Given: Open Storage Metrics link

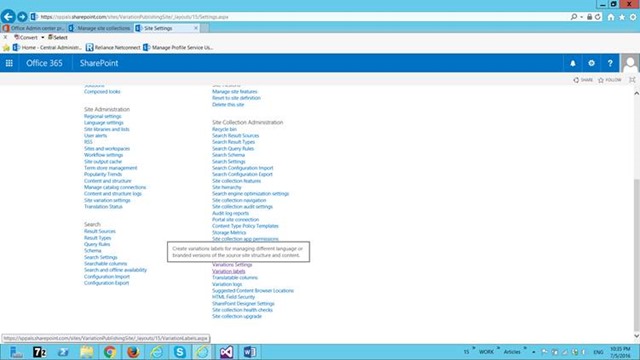Looking at the screenshot, I should [229, 233].
